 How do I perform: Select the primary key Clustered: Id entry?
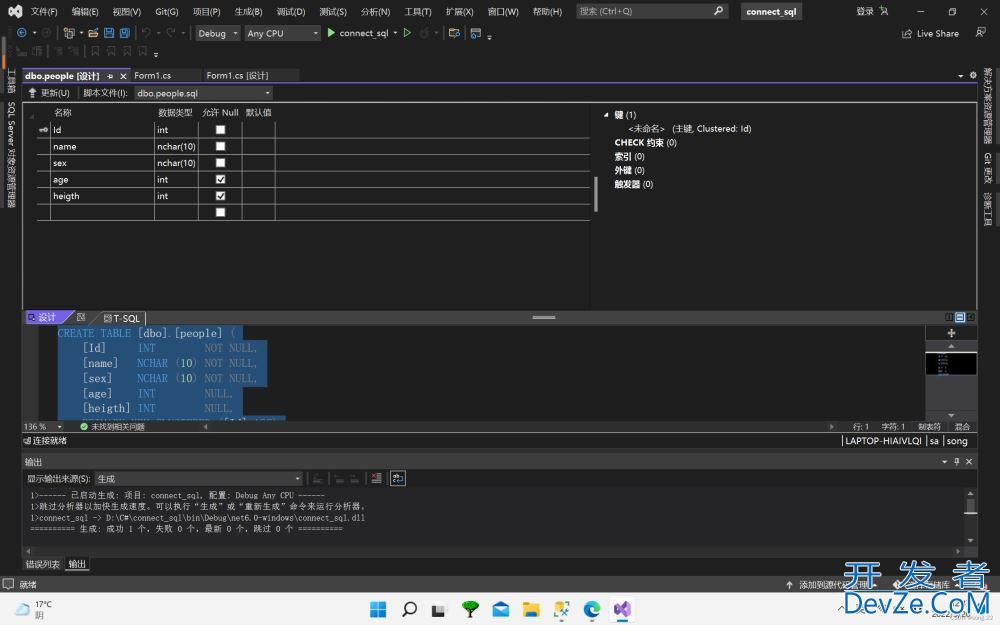pyautogui.click(x=689, y=129)
